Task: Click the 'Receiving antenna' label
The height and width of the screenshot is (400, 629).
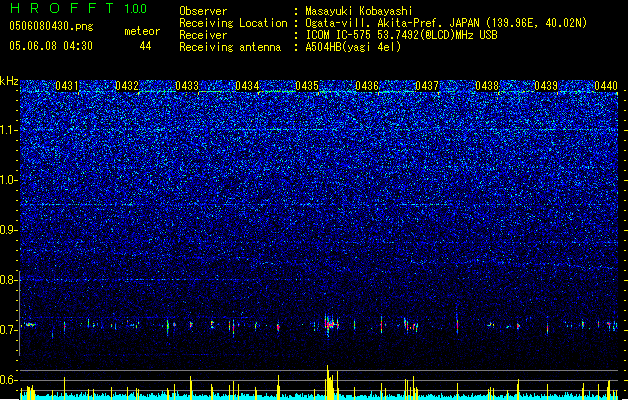Action: pos(230,47)
